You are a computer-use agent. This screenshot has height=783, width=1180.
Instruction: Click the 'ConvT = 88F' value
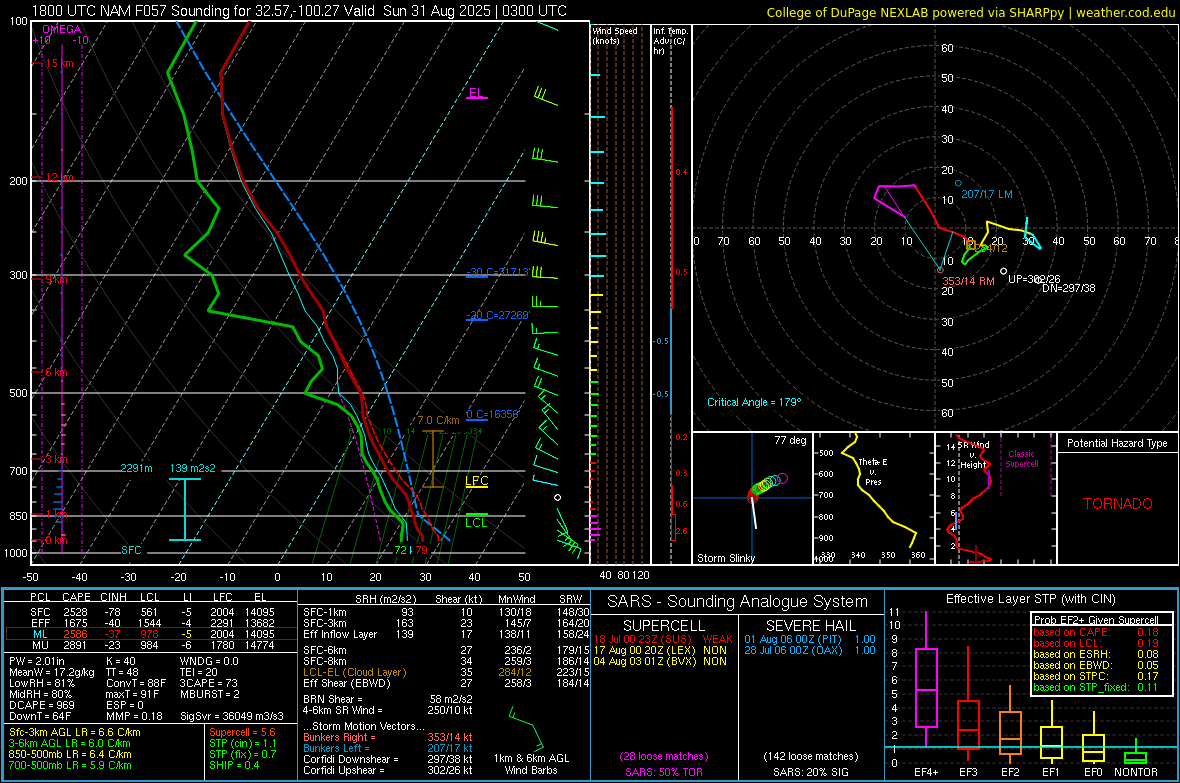coord(135,684)
